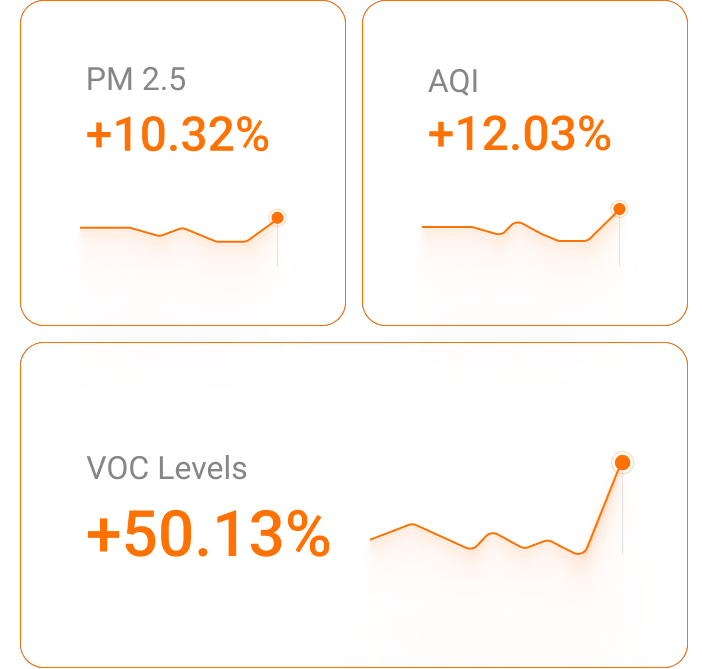Click the +50.13% value

coord(208,535)
